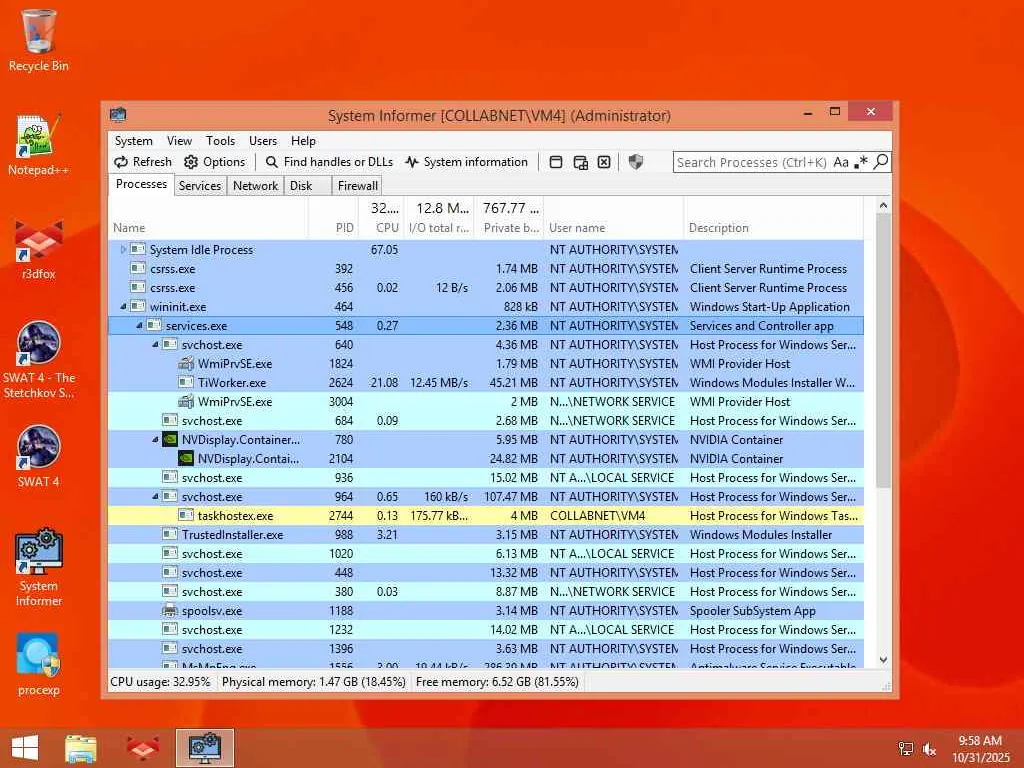Open Recycle Bin desktop icon

[39, 40]
